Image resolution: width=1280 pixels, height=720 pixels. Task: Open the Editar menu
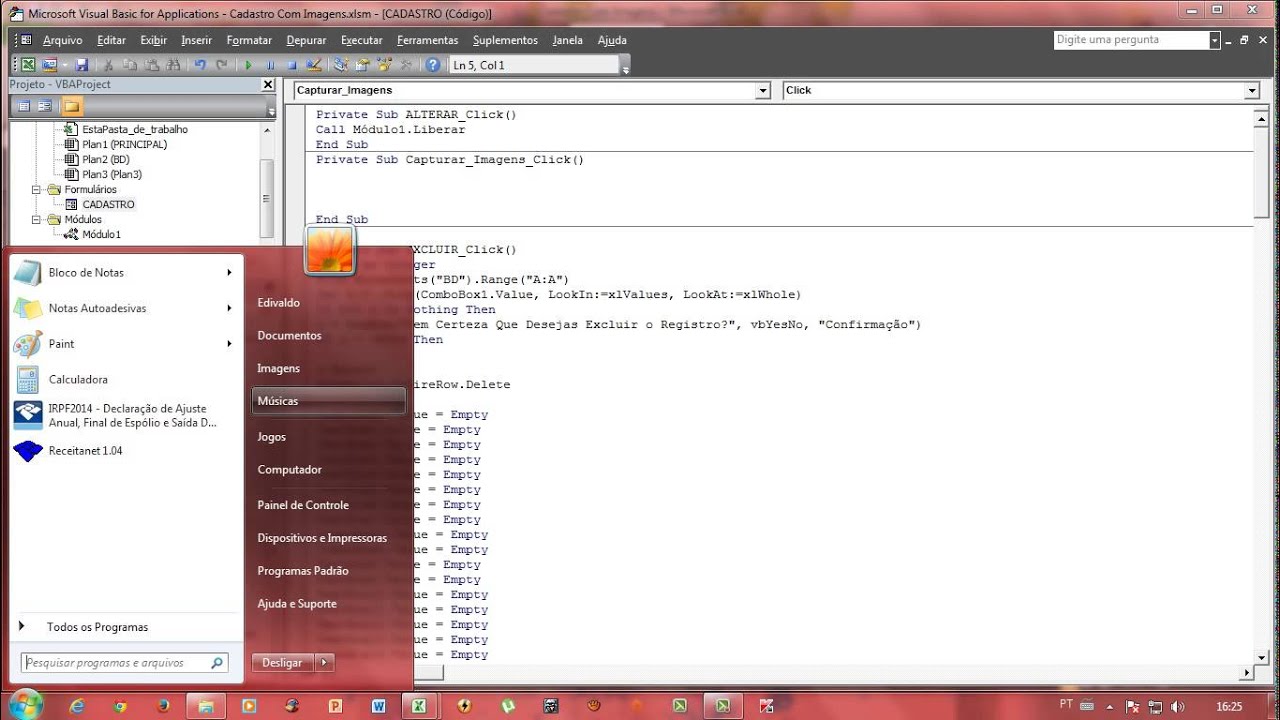(x=111, y=40)
